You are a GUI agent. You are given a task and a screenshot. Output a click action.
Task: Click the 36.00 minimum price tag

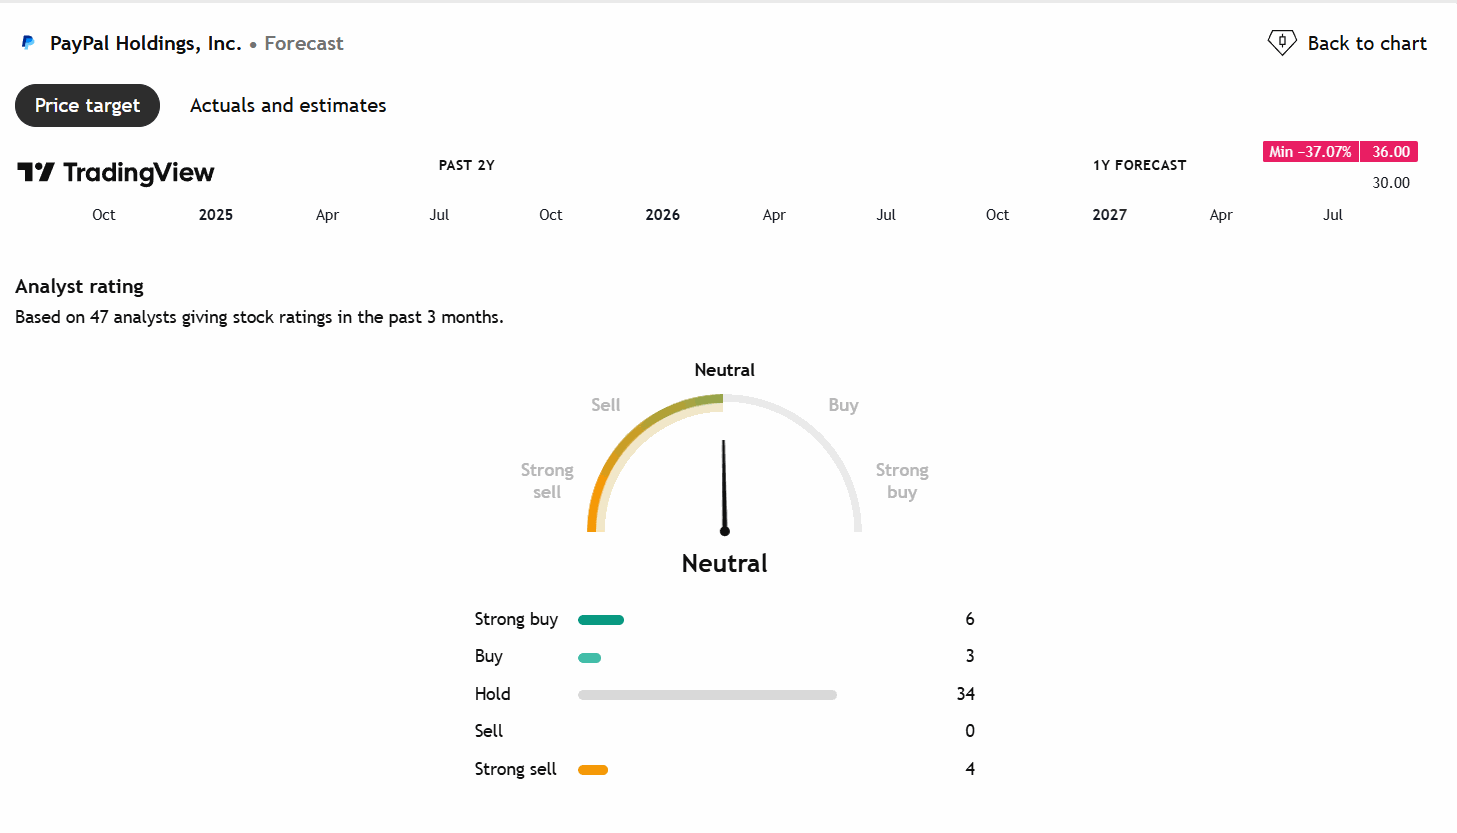pos(1390,152)
